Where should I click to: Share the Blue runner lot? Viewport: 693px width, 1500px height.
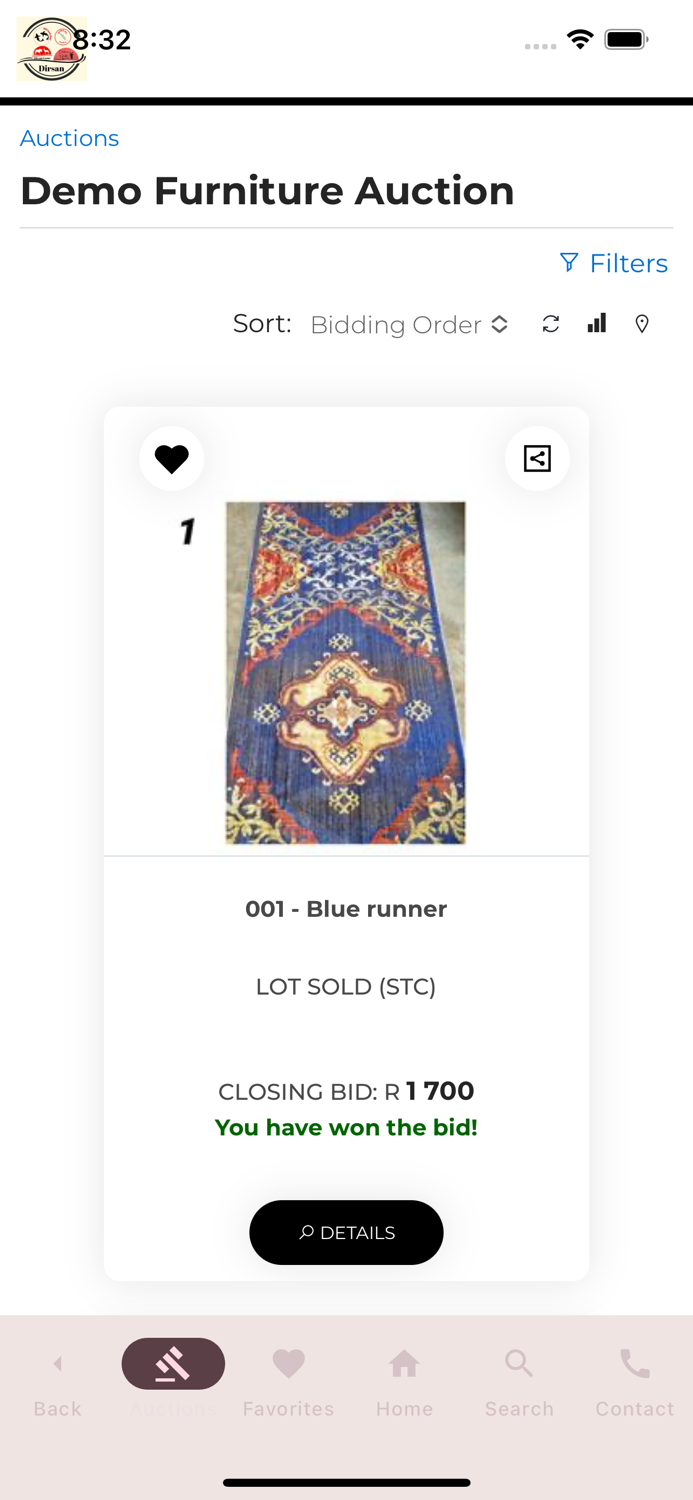point(537,458)
